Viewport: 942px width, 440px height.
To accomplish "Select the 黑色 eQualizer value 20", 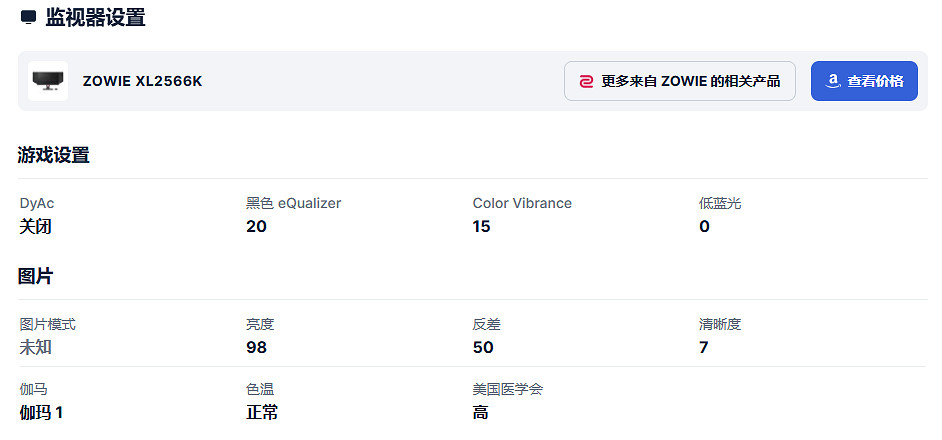I will click(256, 227).
